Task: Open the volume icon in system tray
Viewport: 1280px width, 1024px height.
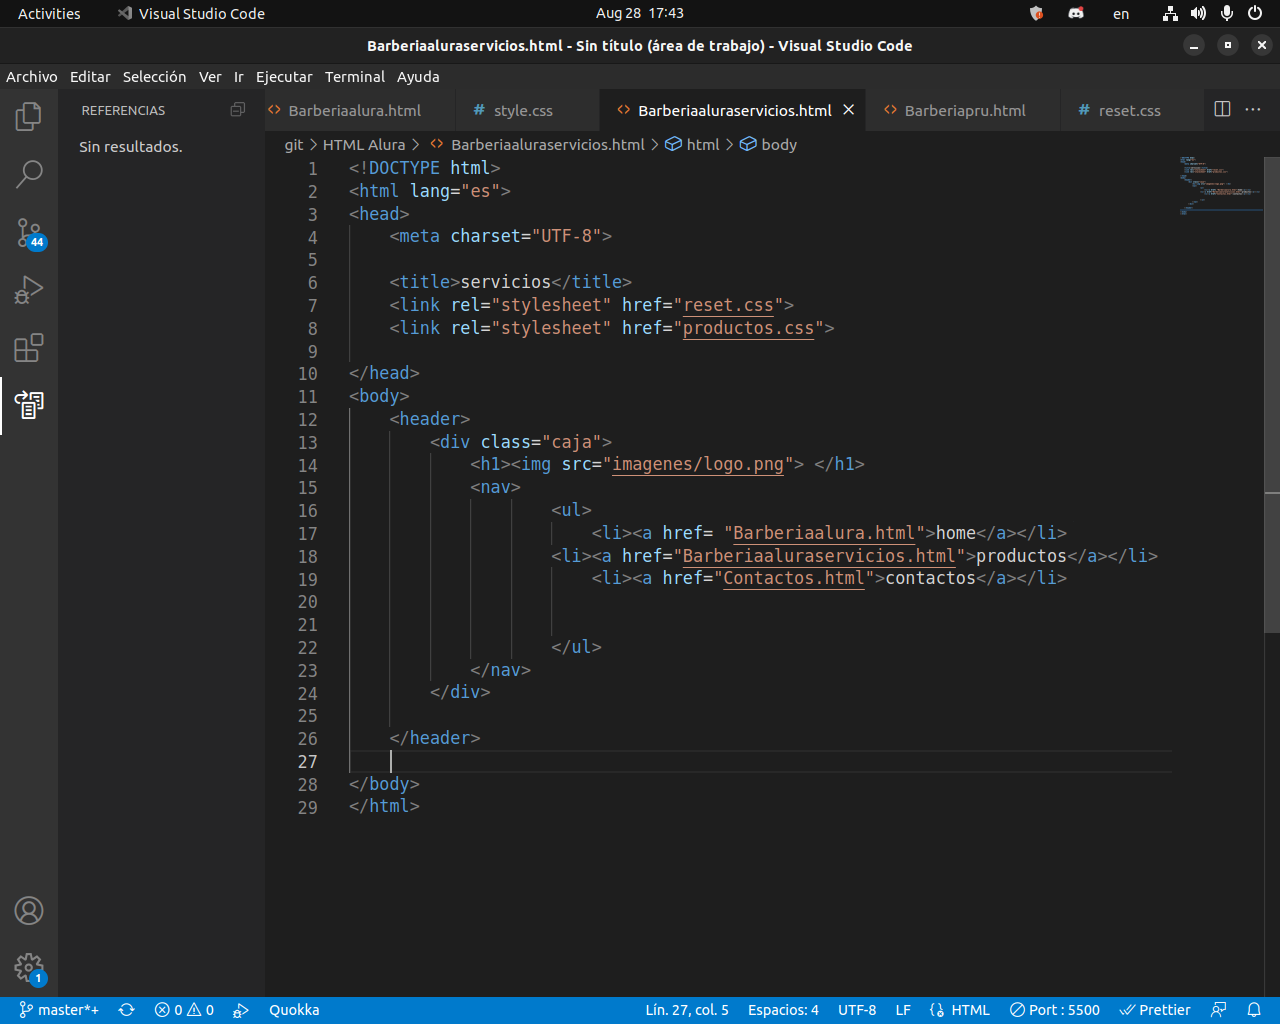Action: (x=1198, y=13)
